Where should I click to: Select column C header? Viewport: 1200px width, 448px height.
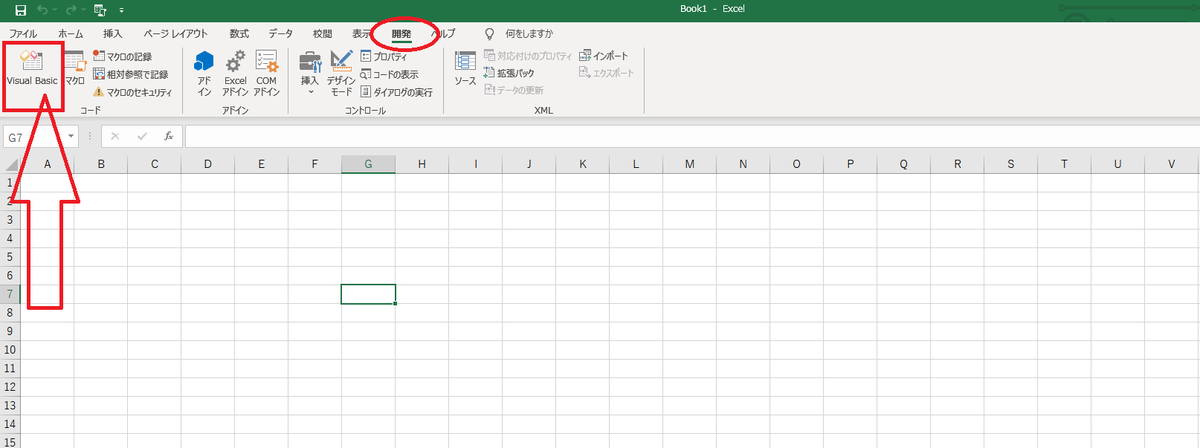(154, 164)
